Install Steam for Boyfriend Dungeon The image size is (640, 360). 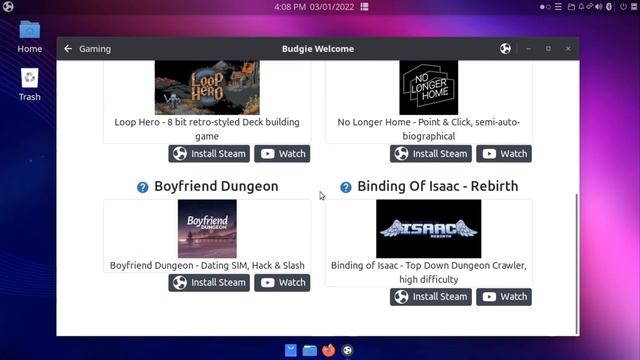[x=209, y=282]
